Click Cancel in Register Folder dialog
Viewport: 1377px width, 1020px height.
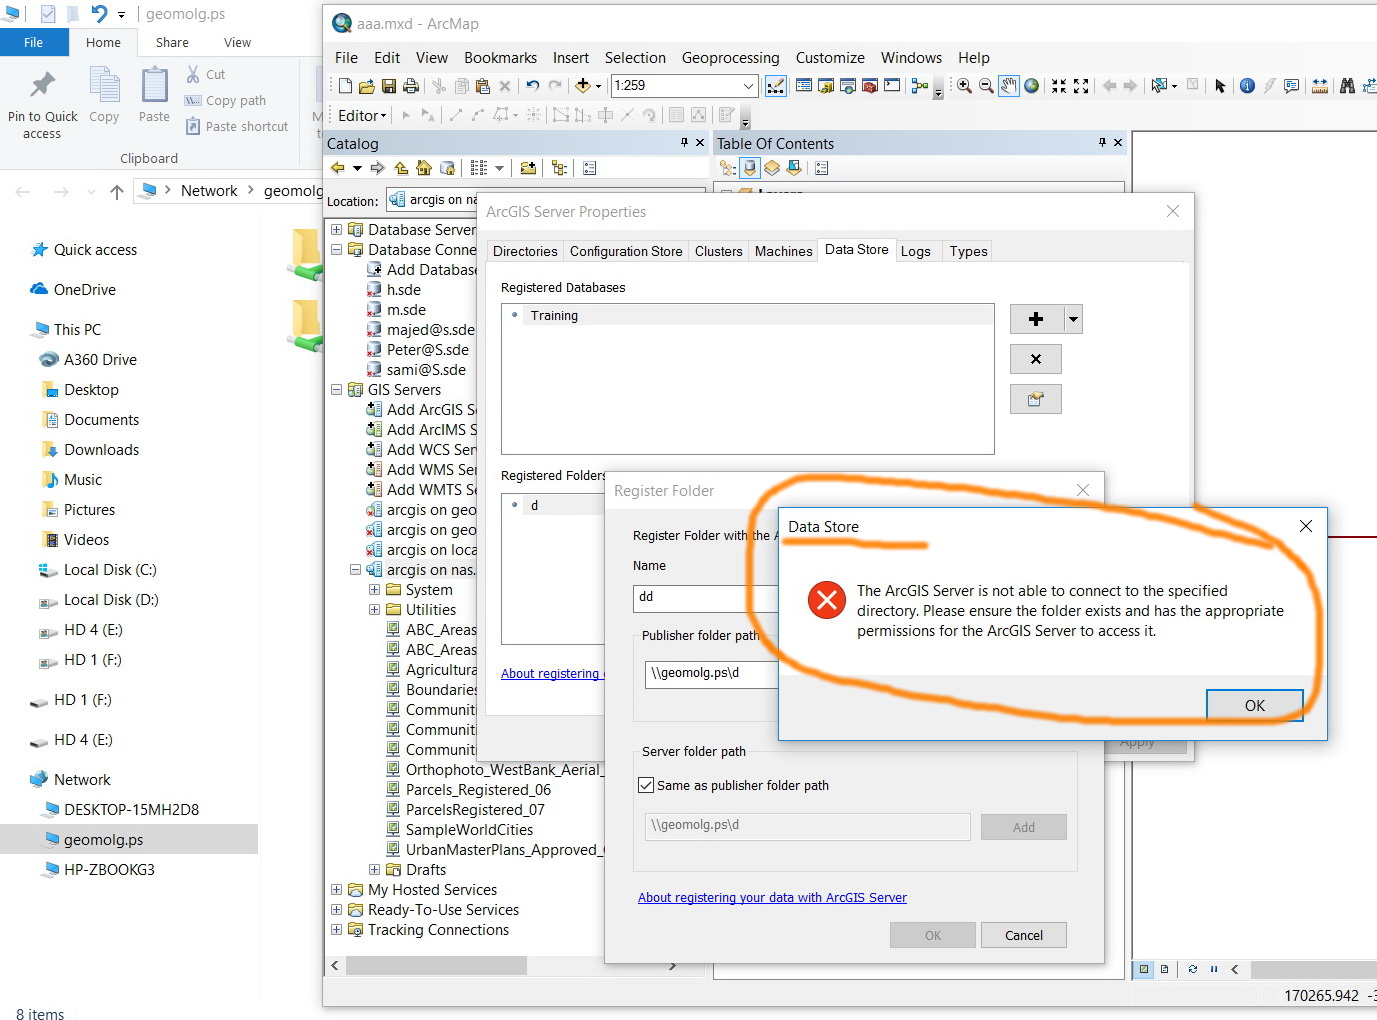tap(1023, 935)
